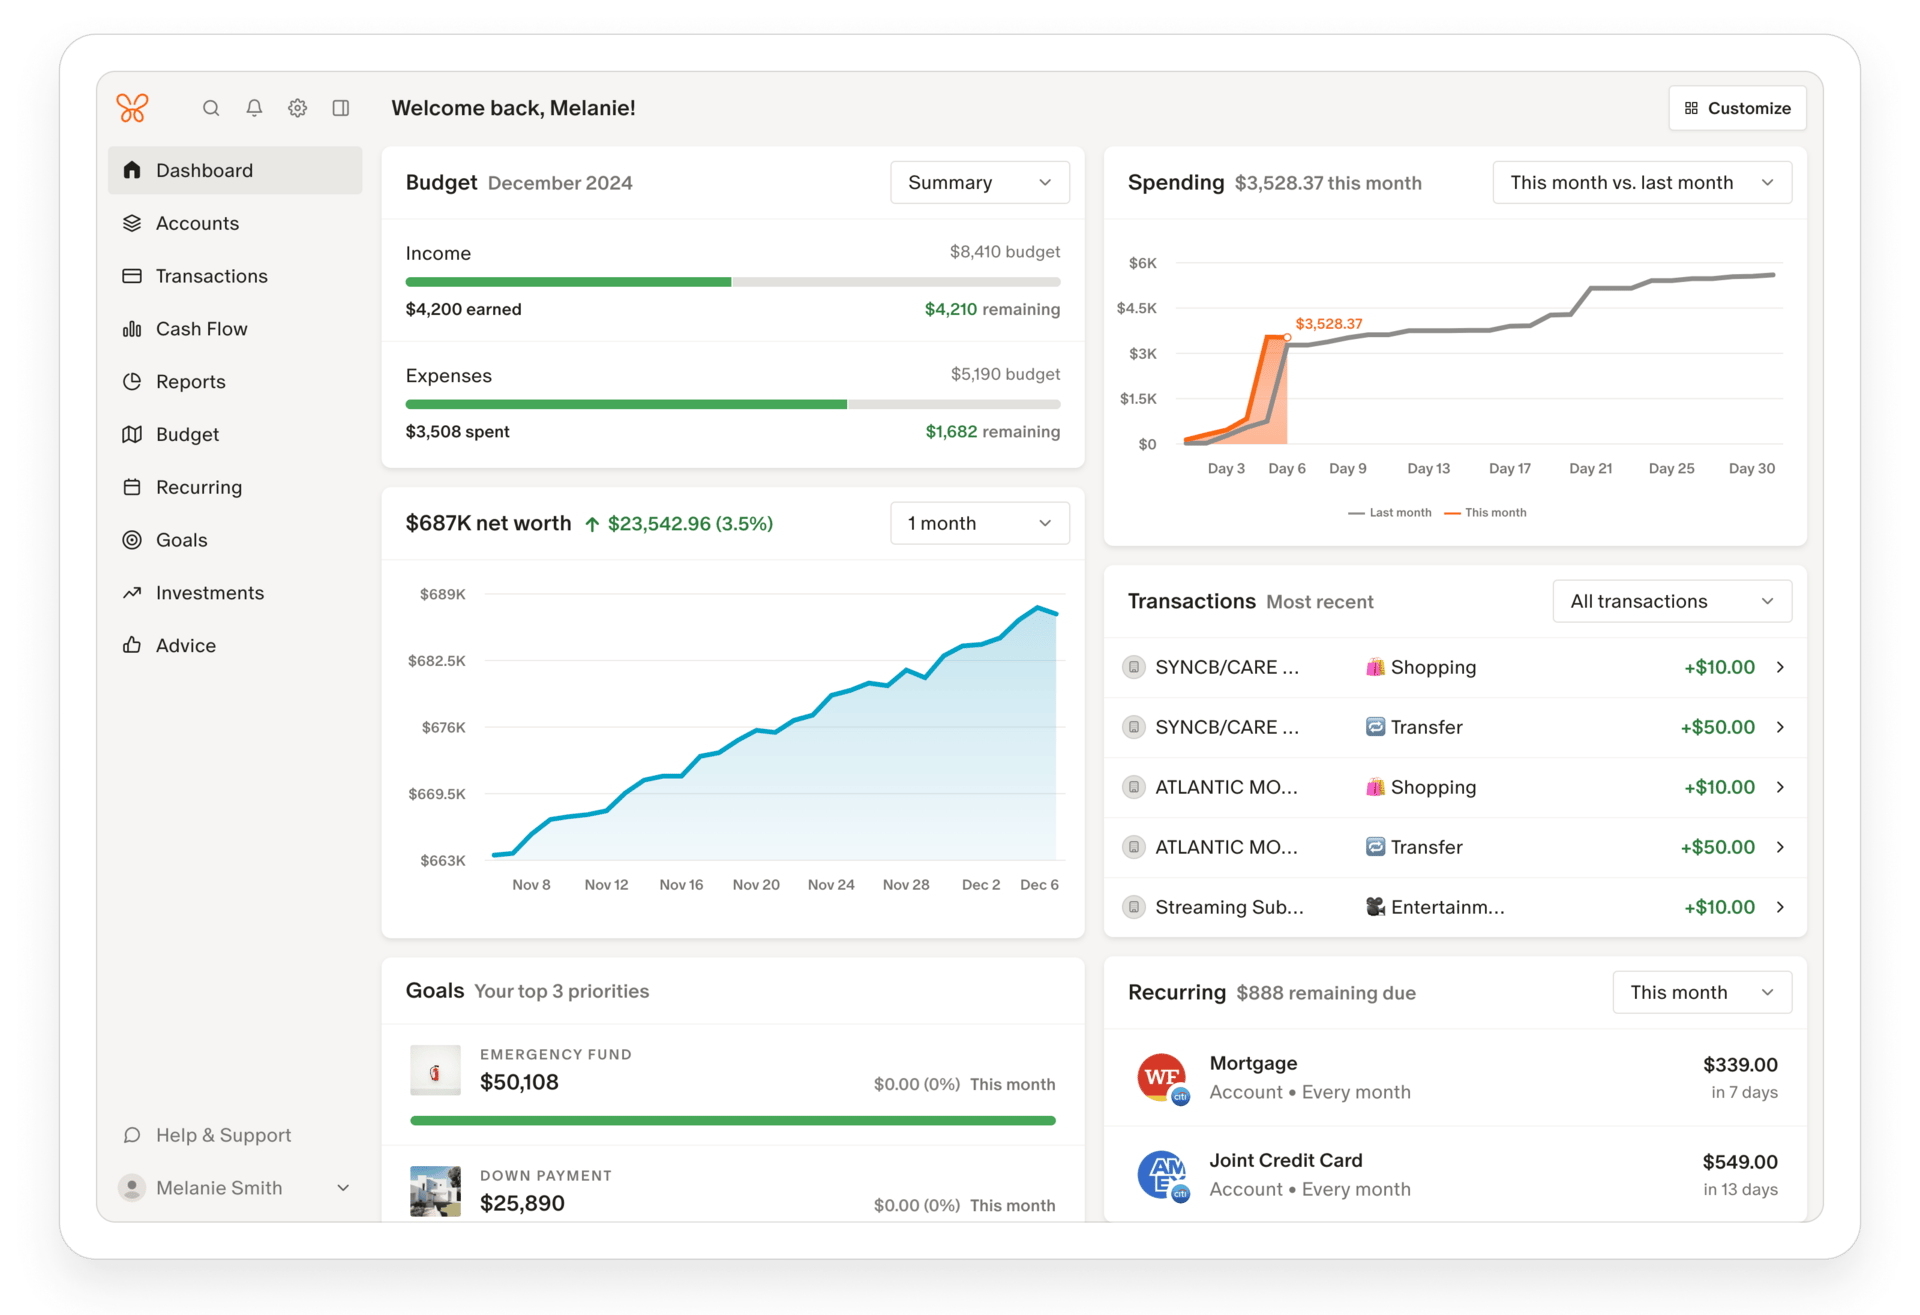Open Budget Summary dropdown

(x=979, y=183)
